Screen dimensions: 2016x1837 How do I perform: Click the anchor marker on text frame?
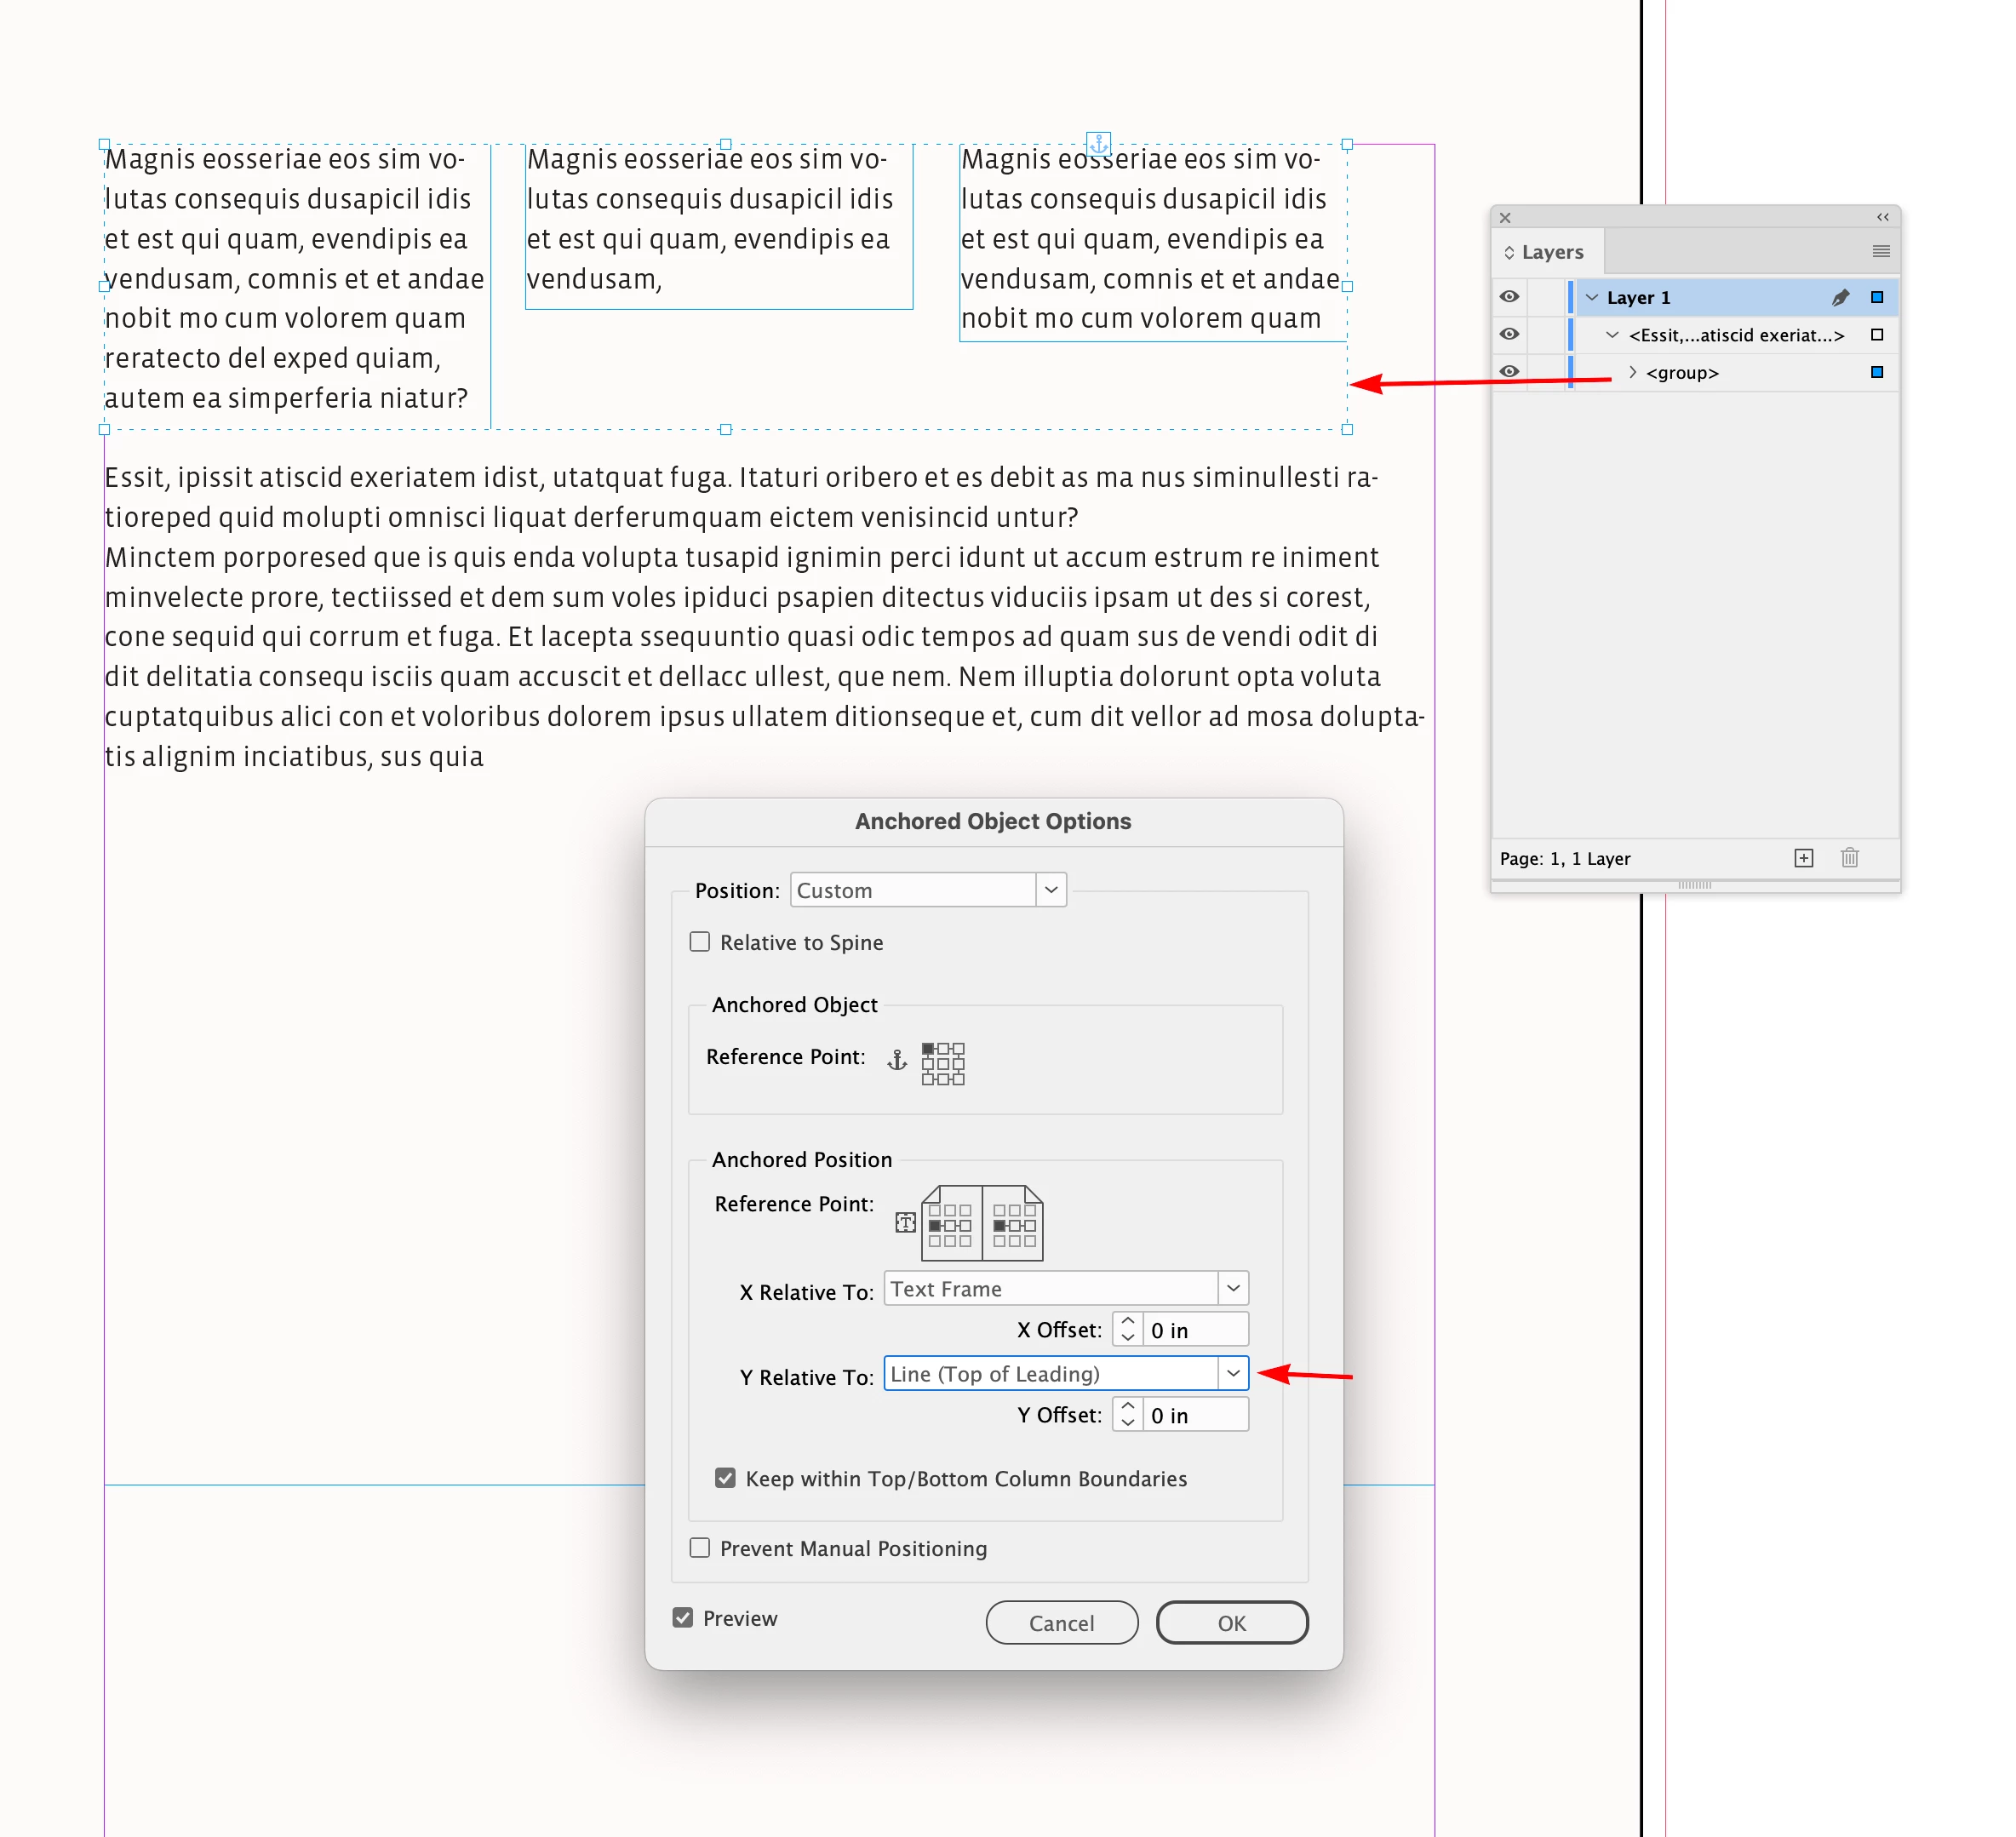tap(1098, 144)
